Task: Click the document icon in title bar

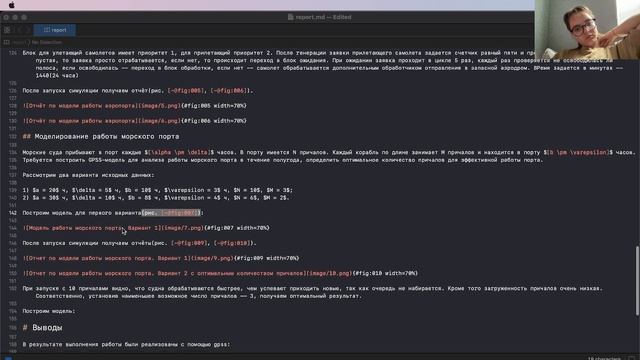Action: click(290, 17)
